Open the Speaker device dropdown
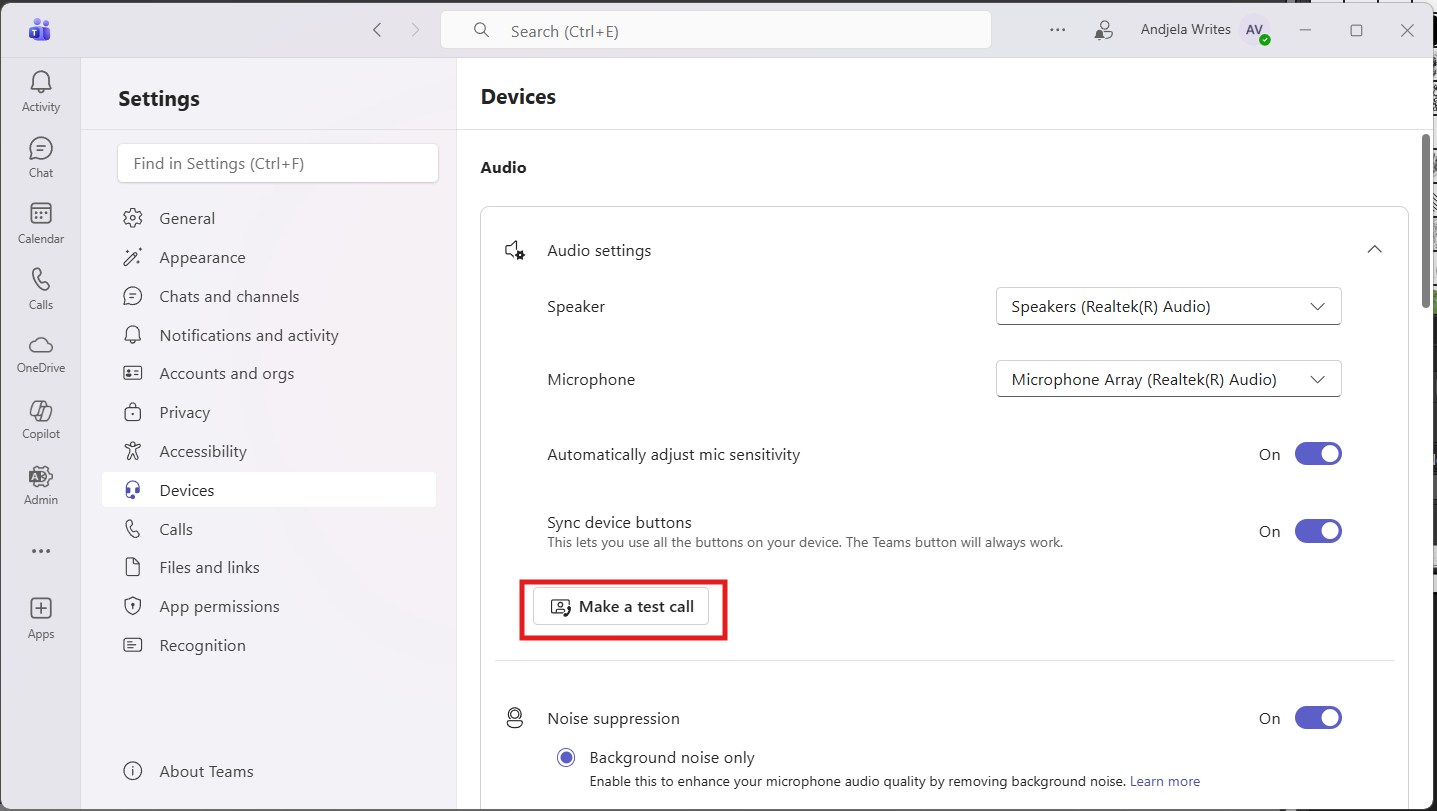Viewport: 1437px width, 811px height. [1168, 307]
